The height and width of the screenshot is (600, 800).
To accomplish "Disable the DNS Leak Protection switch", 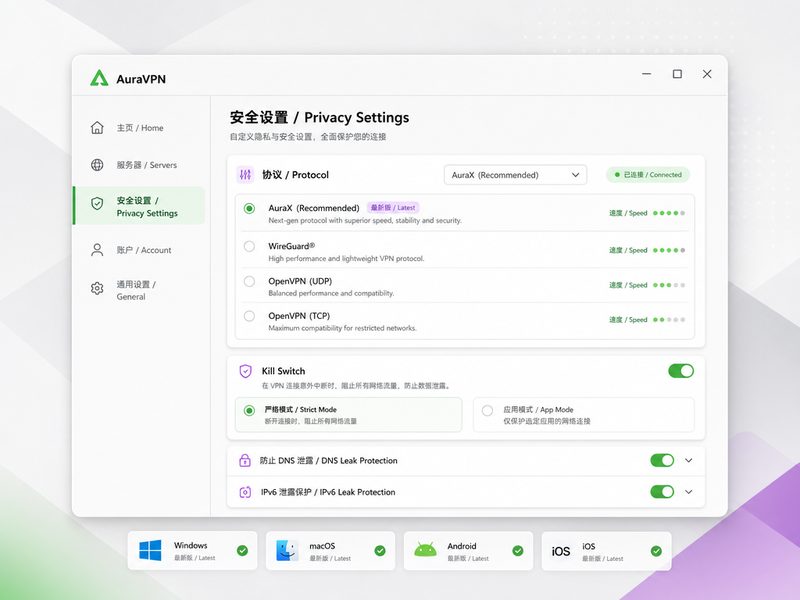I will pos(662,460).
